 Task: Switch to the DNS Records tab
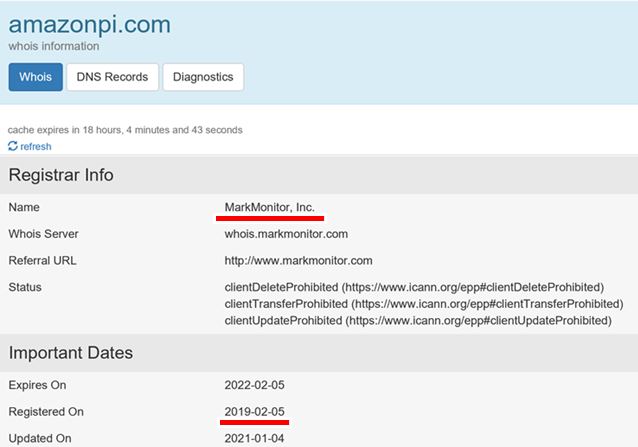click(x=112, y=77)
